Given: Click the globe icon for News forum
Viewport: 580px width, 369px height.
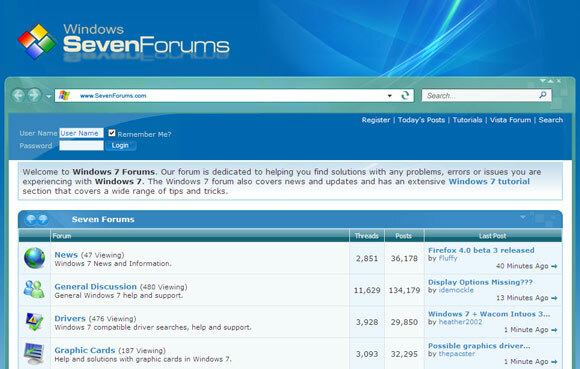Looking at the screenshot, I should tap(34, 258).
